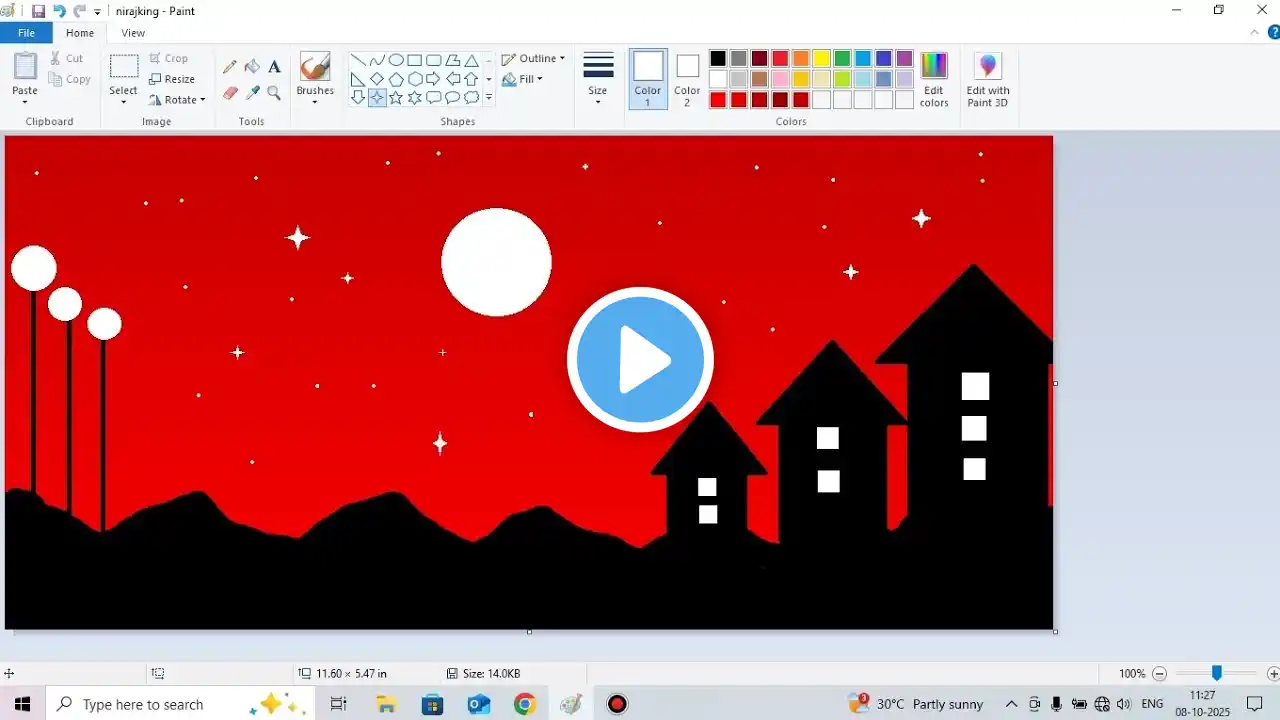Viewport: 1280px width, 720px height.
Task: Activate the Color 1 selector
Action: click(648, 79)
